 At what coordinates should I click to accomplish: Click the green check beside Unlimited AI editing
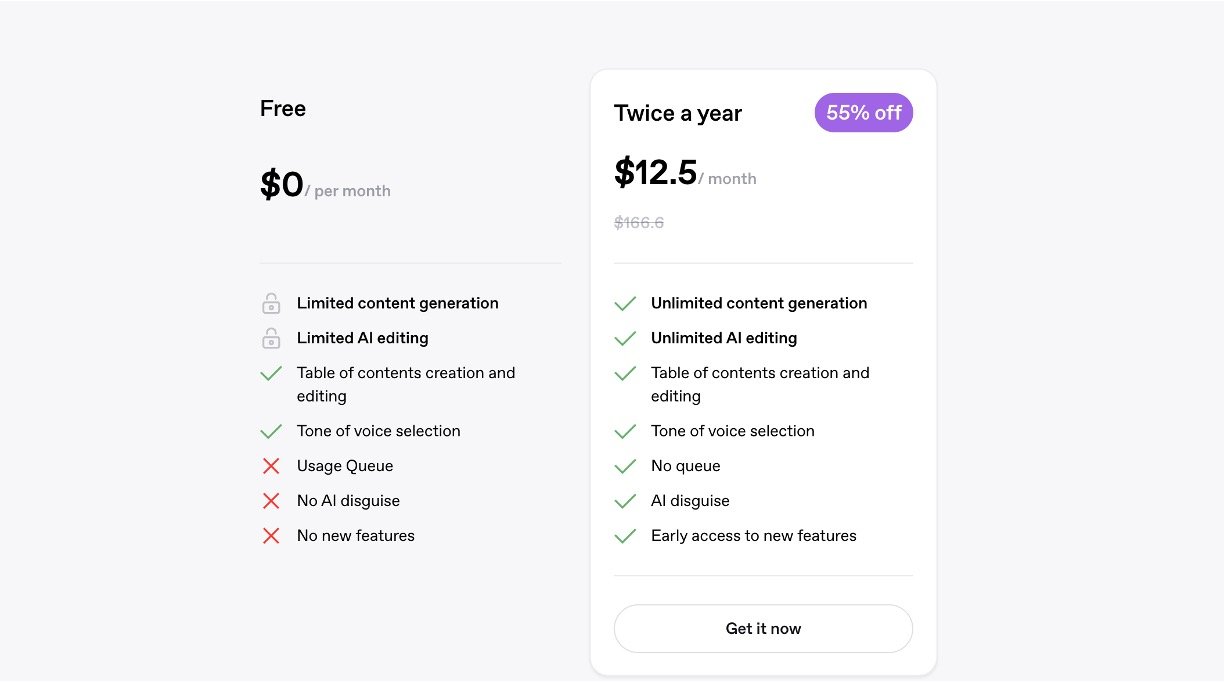coord(625,338)
